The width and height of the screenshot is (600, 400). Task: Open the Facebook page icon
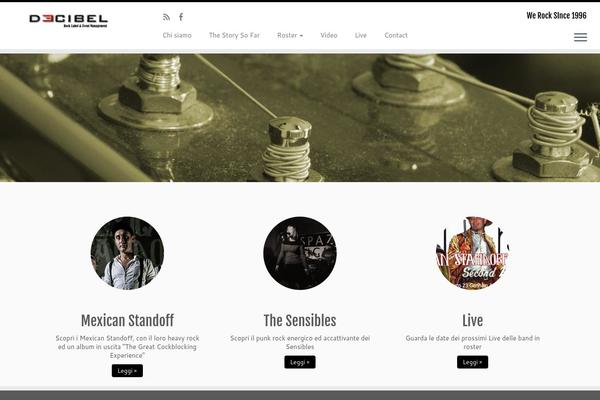[x=181, y=17]
